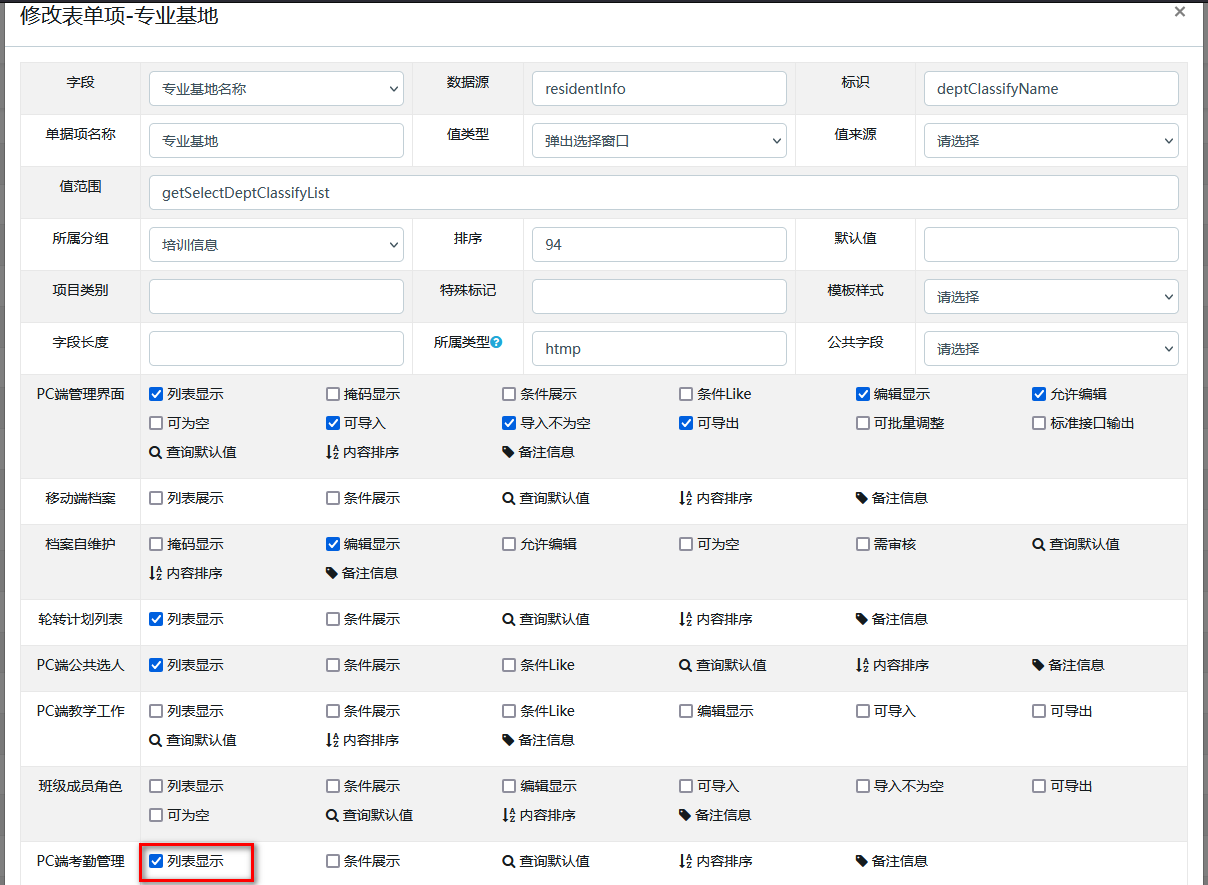The width and height of the screenshot is (1208, 885).
Task: Click the empty 特殊标记 input field
Action: pos(659,297)
